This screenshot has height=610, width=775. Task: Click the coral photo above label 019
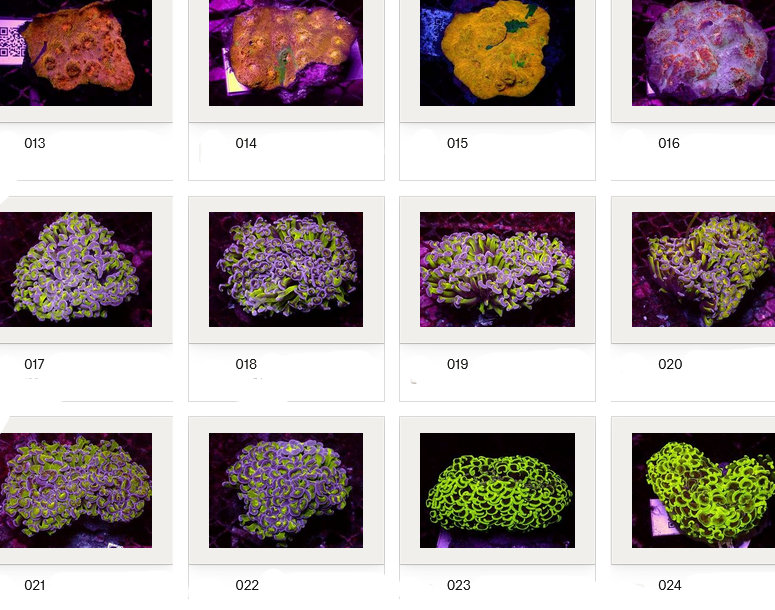pyautogui.click(x=497, y=269)
